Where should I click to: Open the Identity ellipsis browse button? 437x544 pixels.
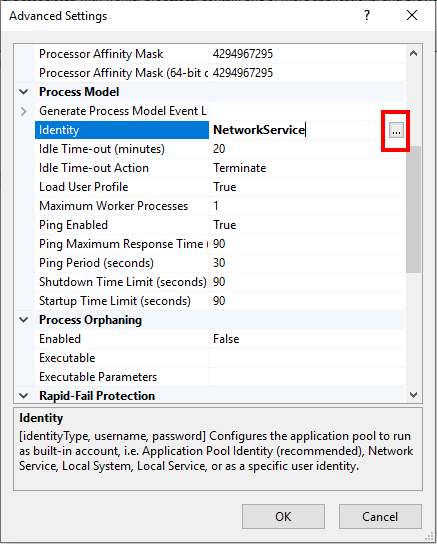[x=396, y=130]
